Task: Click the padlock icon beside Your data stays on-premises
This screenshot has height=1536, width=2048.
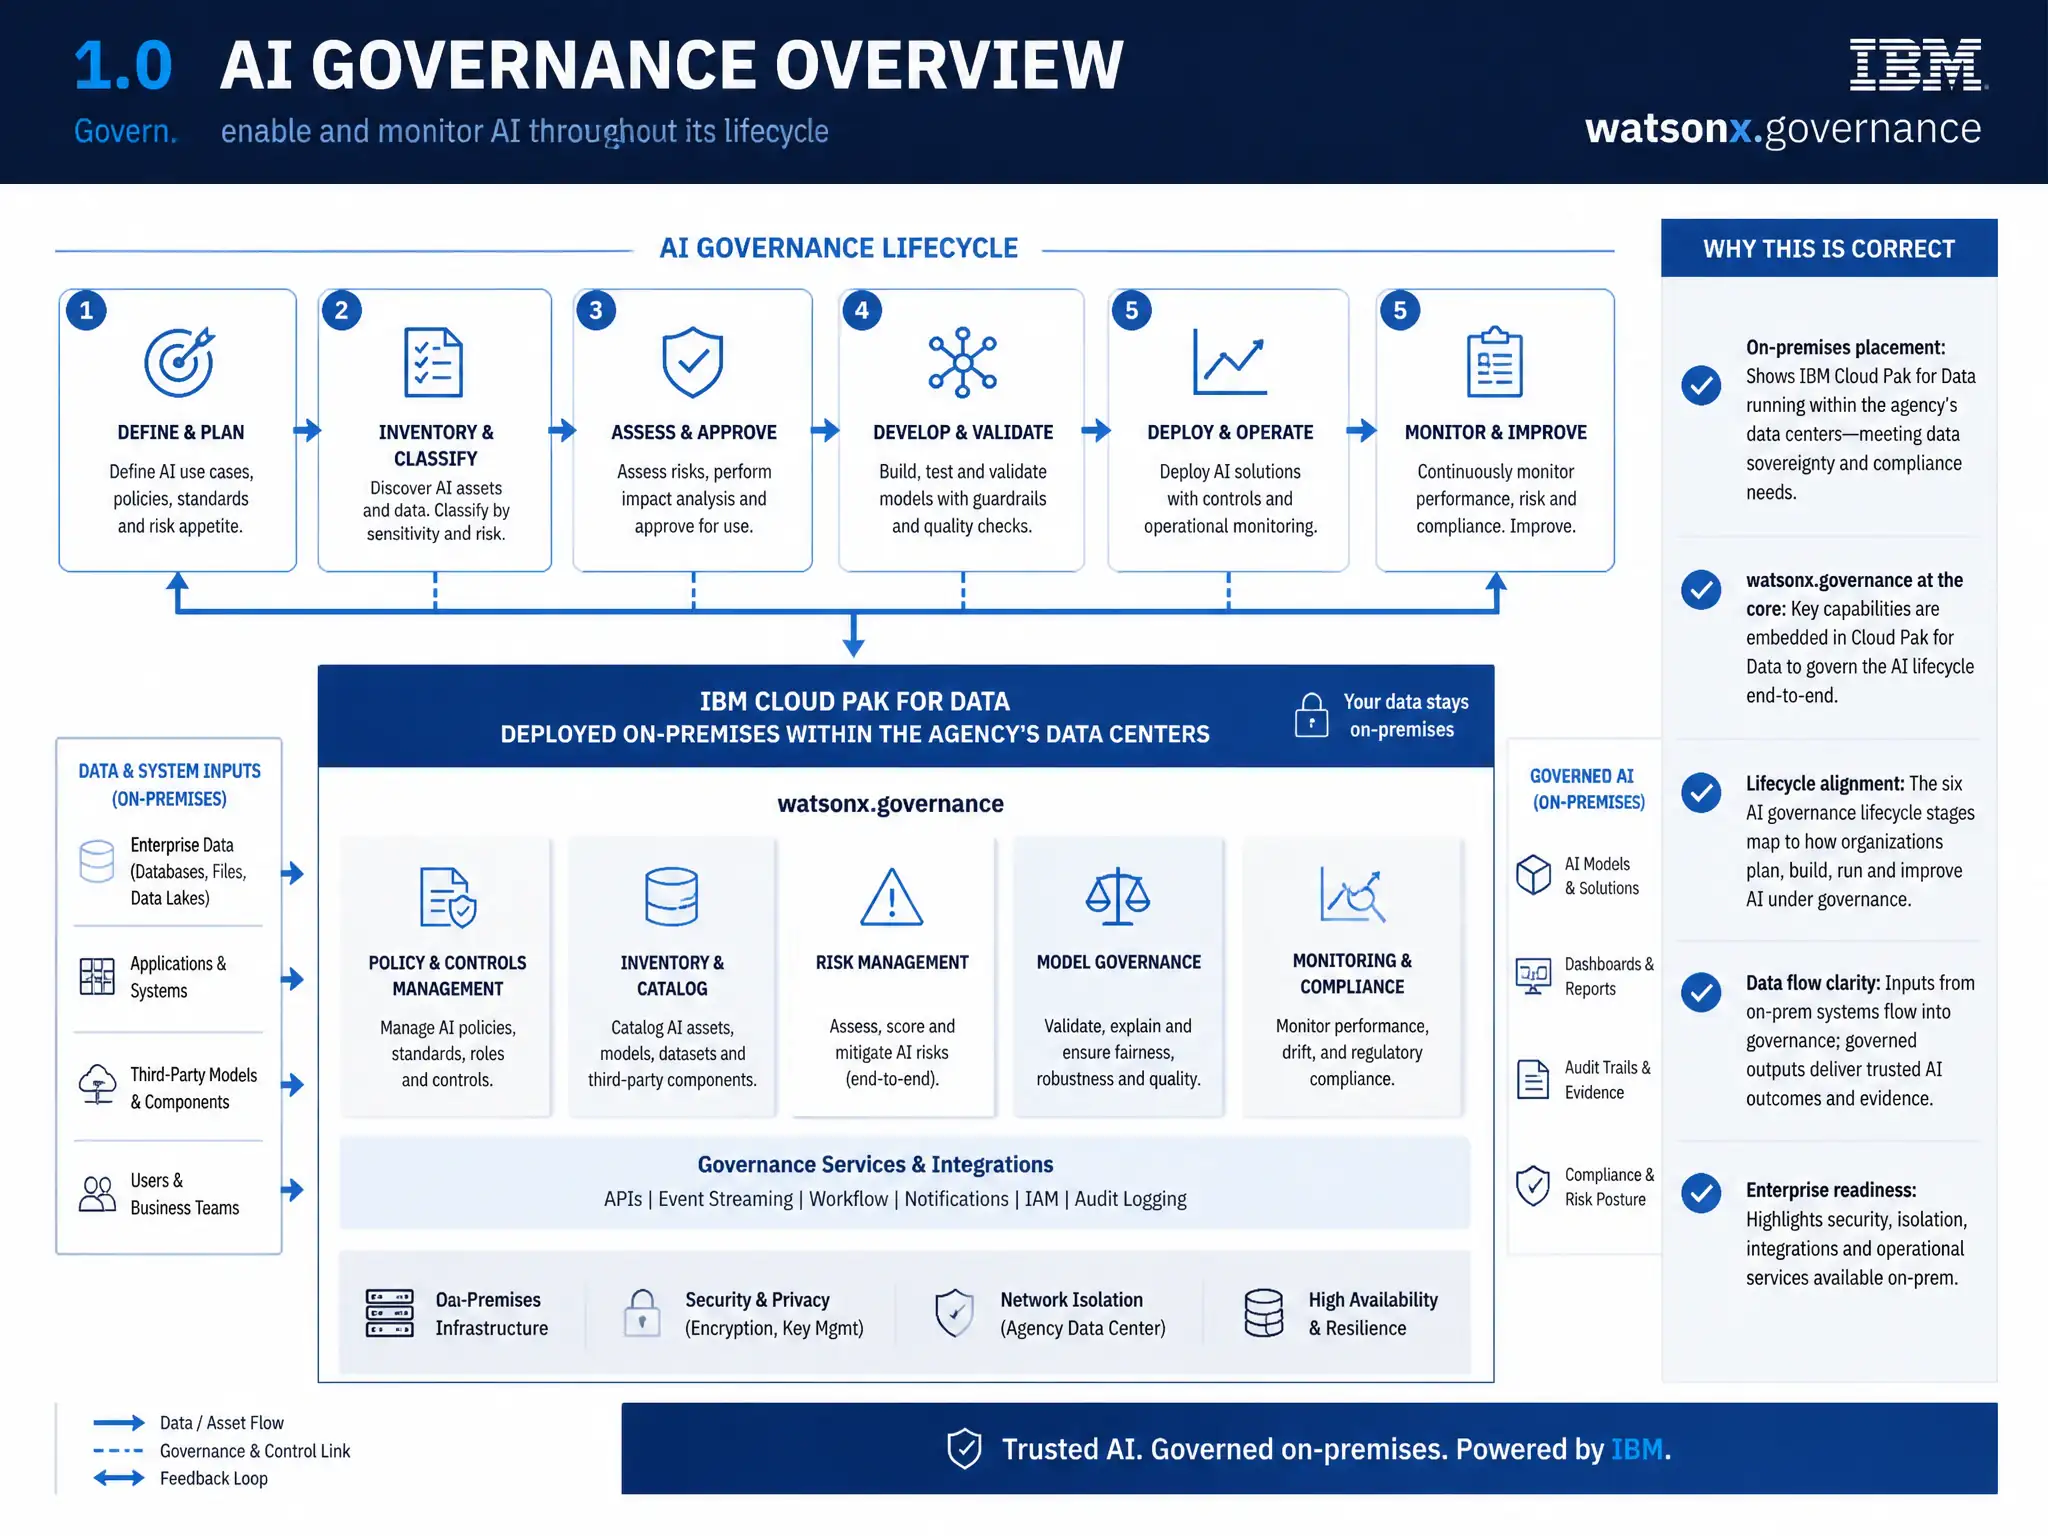Action: click(1311, 715)
